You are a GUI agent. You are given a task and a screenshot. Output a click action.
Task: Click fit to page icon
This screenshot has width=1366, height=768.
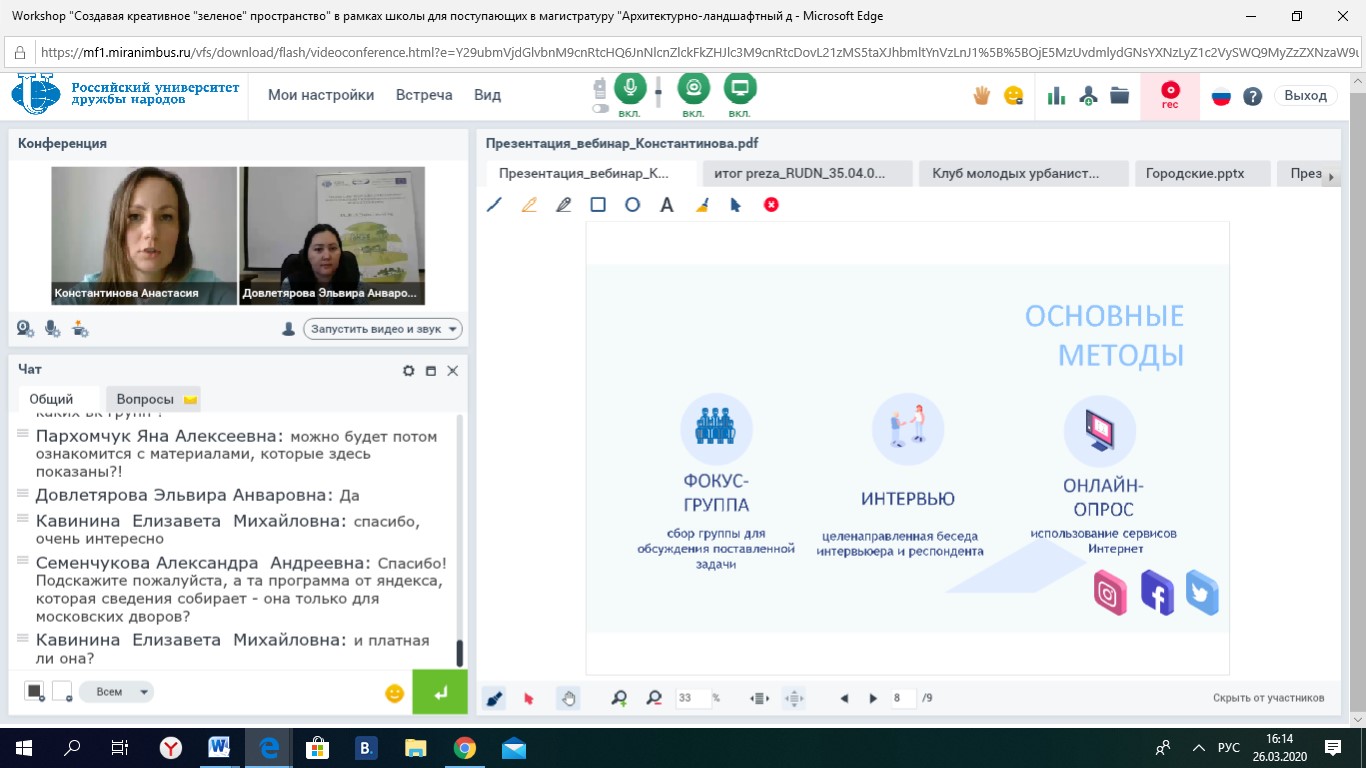point(794,698)
